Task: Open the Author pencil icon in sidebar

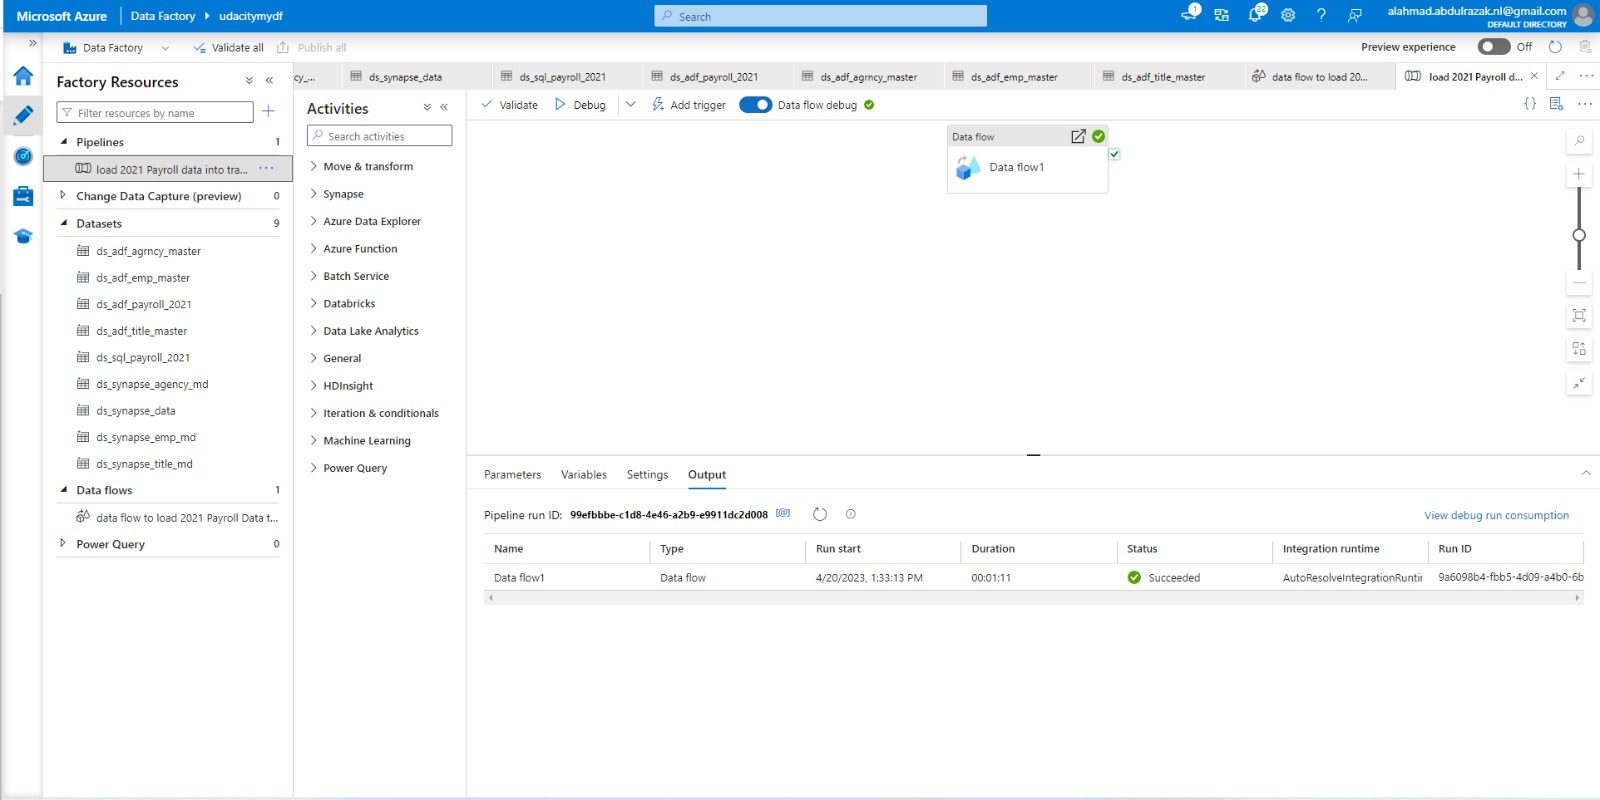Action: pos(23,116)
